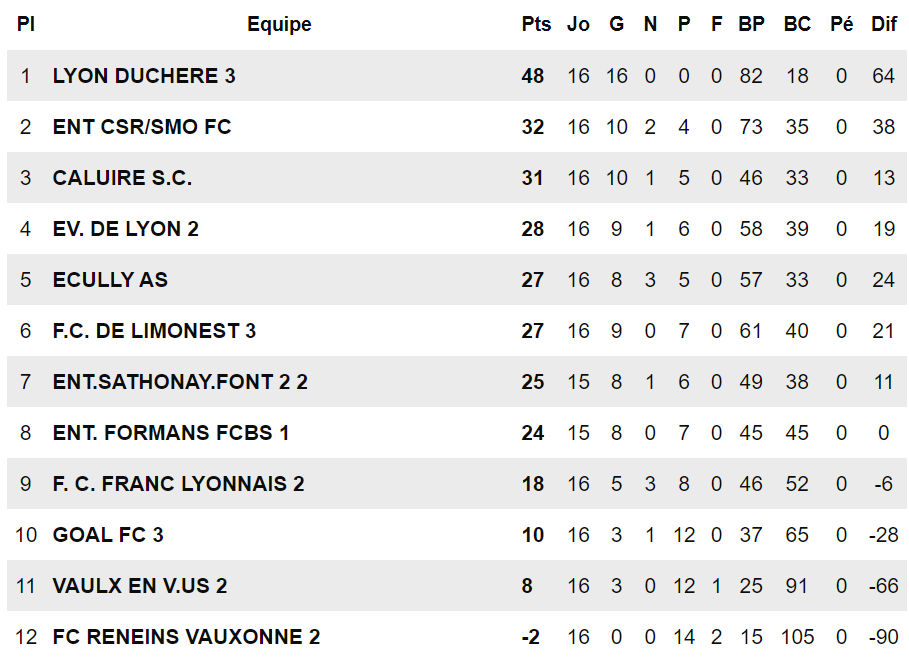Select F.C. DE LIMONEST 3

pyautogui.click(x=154, y=331)
